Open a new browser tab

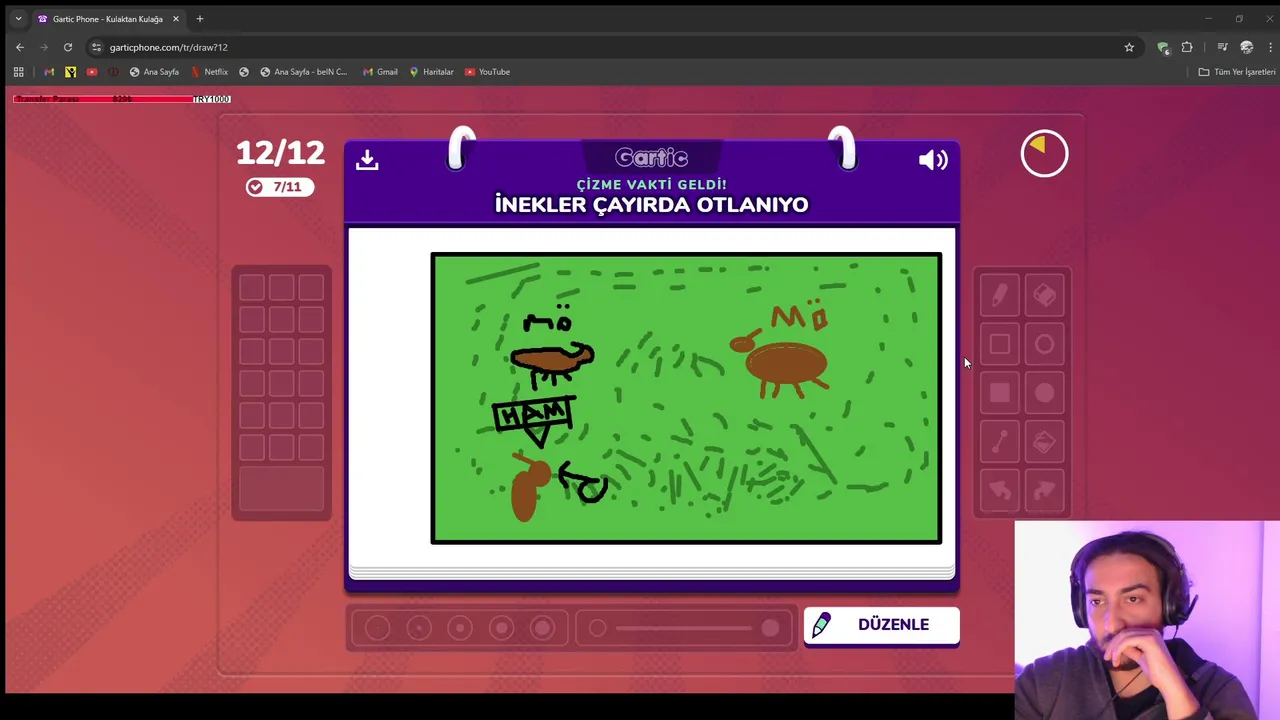point(200,19)
